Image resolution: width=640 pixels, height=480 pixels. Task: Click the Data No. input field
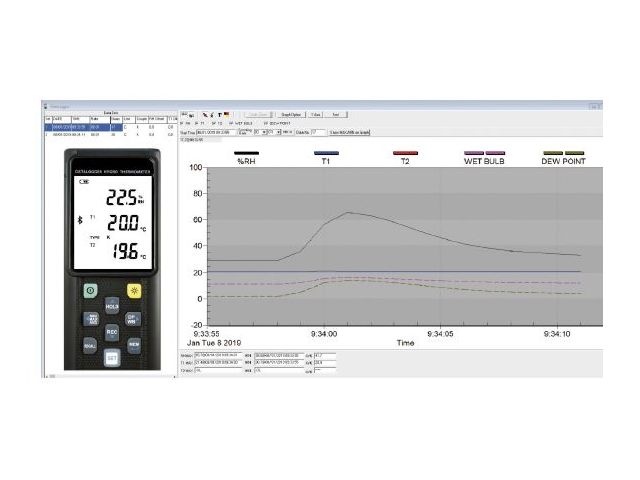point(319,132)
